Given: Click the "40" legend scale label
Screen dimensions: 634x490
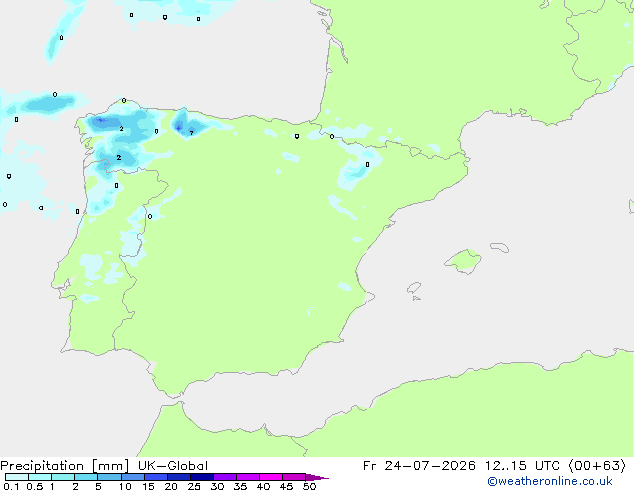Looking at the screenshot, I should click(263, 486).
